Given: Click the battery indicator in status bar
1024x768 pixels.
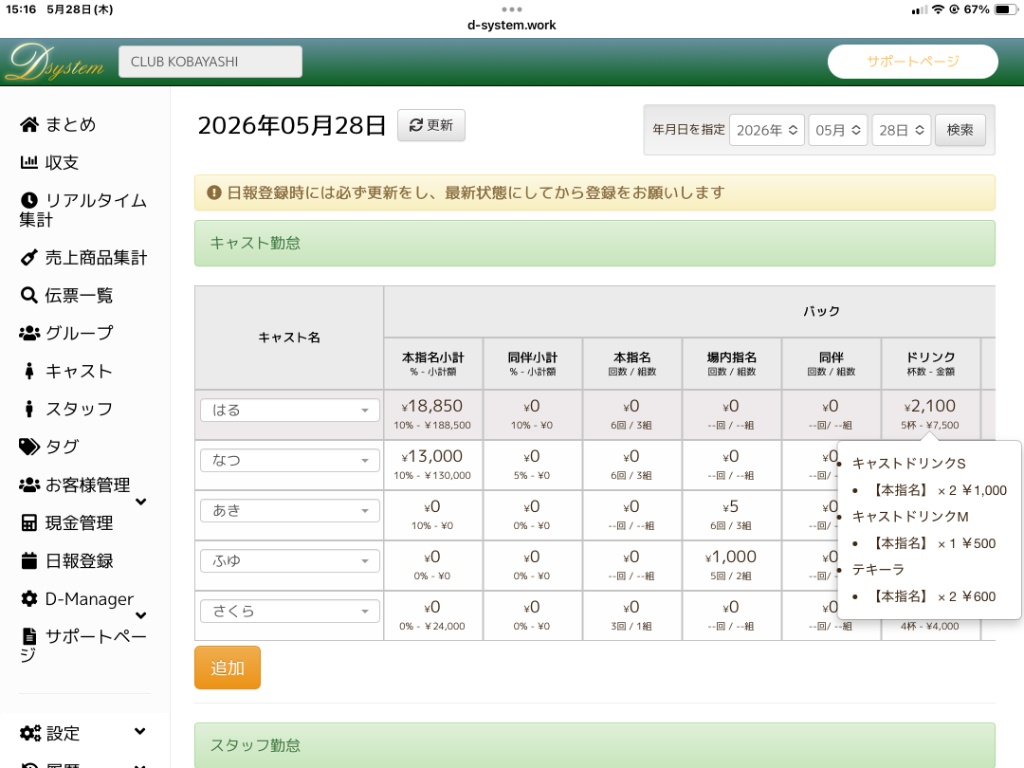Looking at the screenshot, I should (x=1006, y=9).
